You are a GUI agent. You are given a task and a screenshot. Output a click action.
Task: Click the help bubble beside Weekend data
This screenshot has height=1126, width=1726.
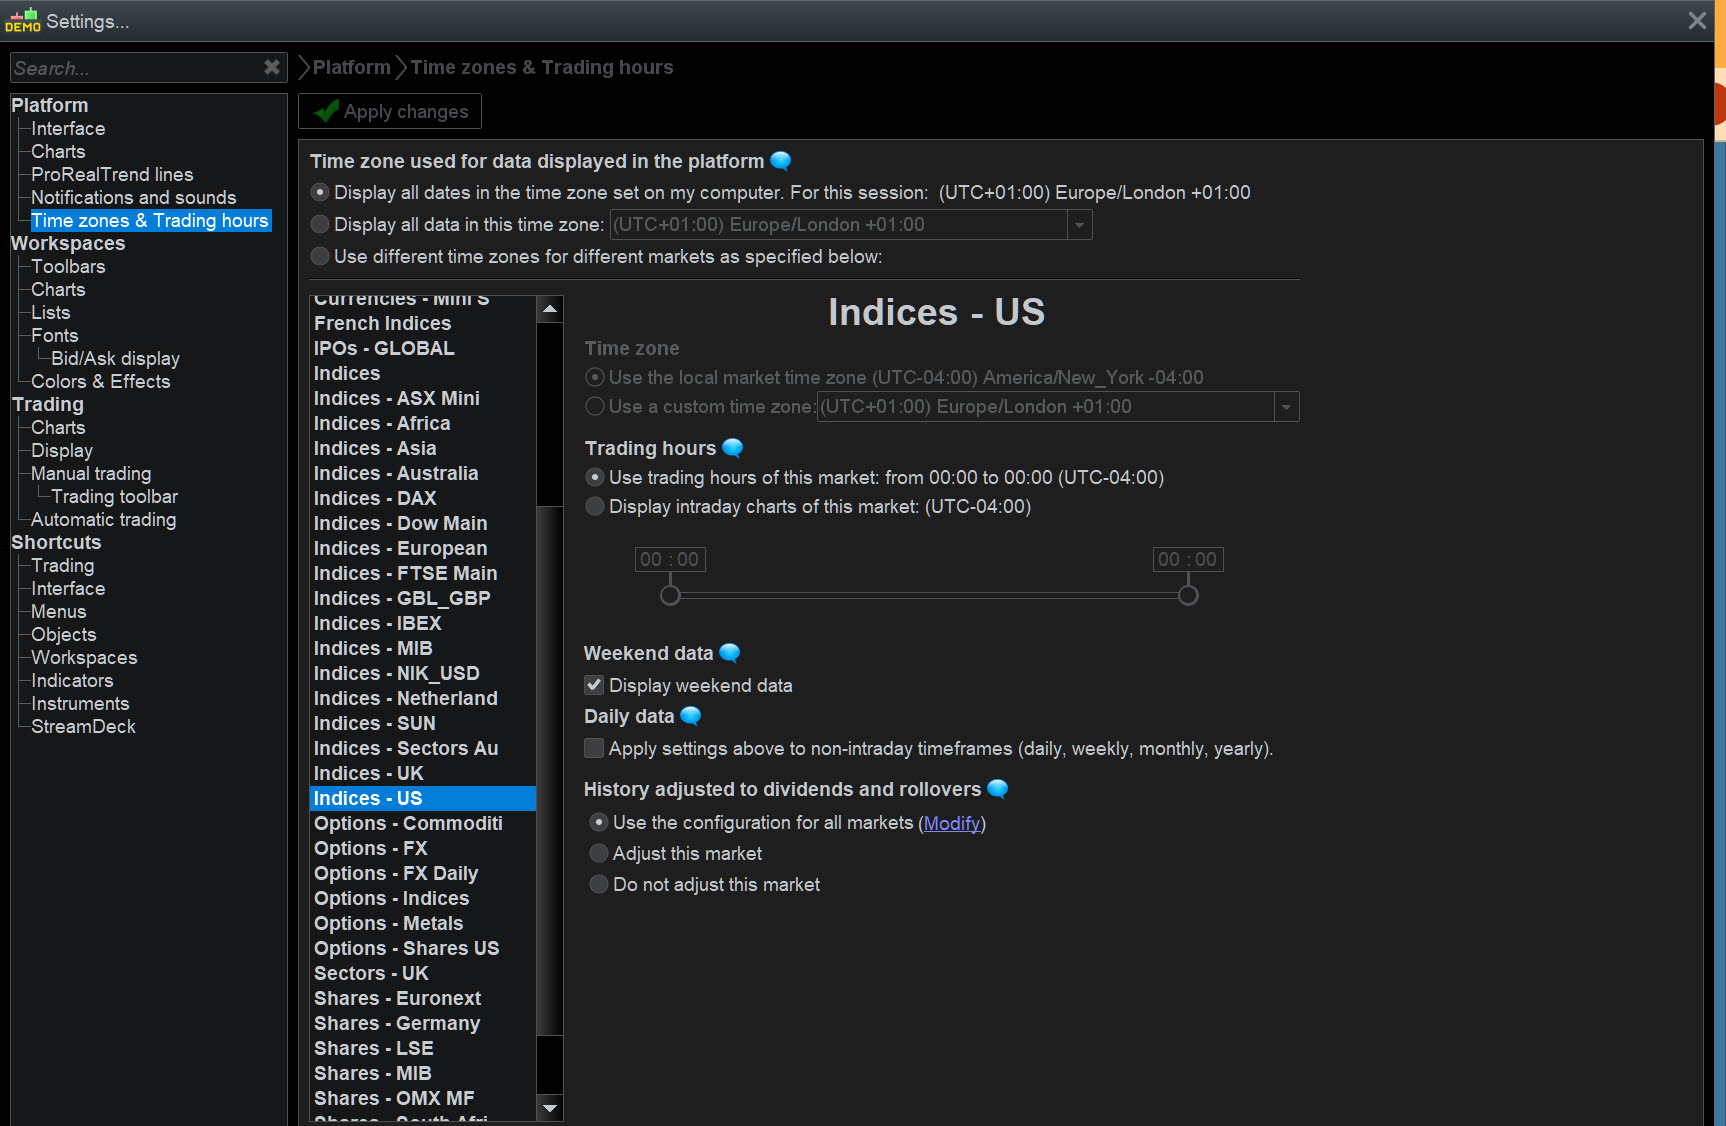(x=730, y=653)
